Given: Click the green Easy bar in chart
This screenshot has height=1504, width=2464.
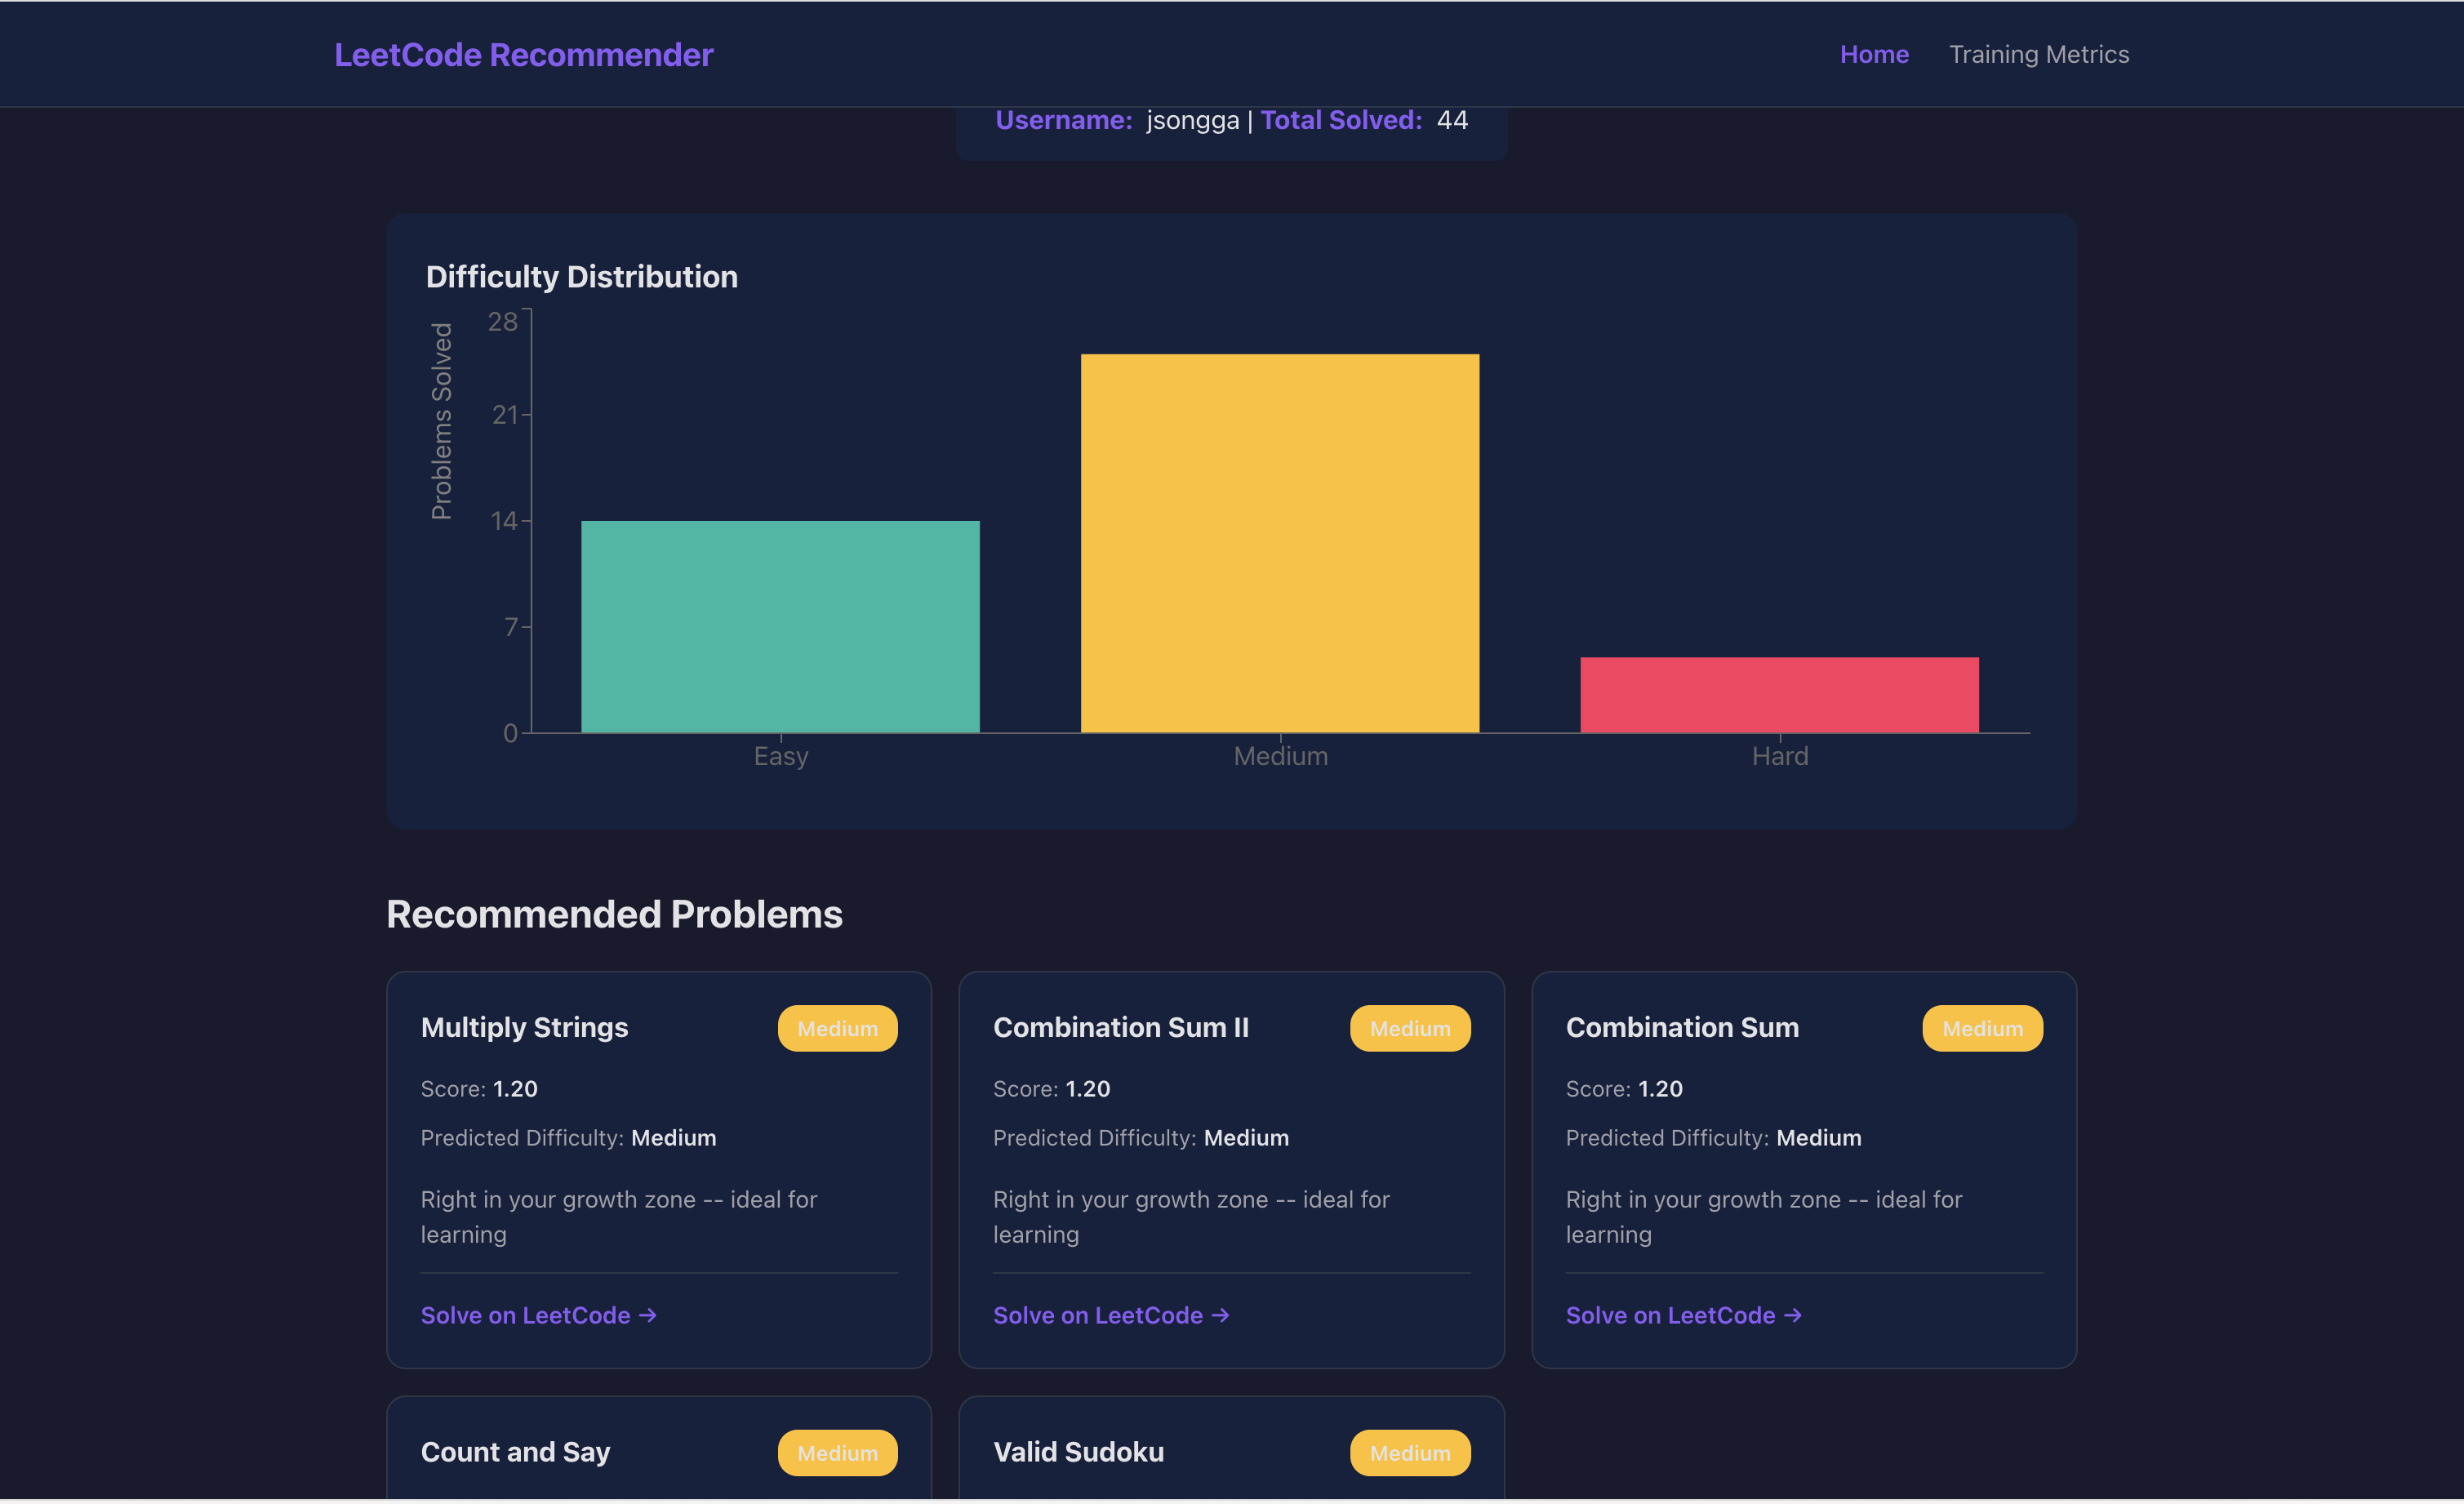Looking at the screenshot, I should (x=780, y=627).
